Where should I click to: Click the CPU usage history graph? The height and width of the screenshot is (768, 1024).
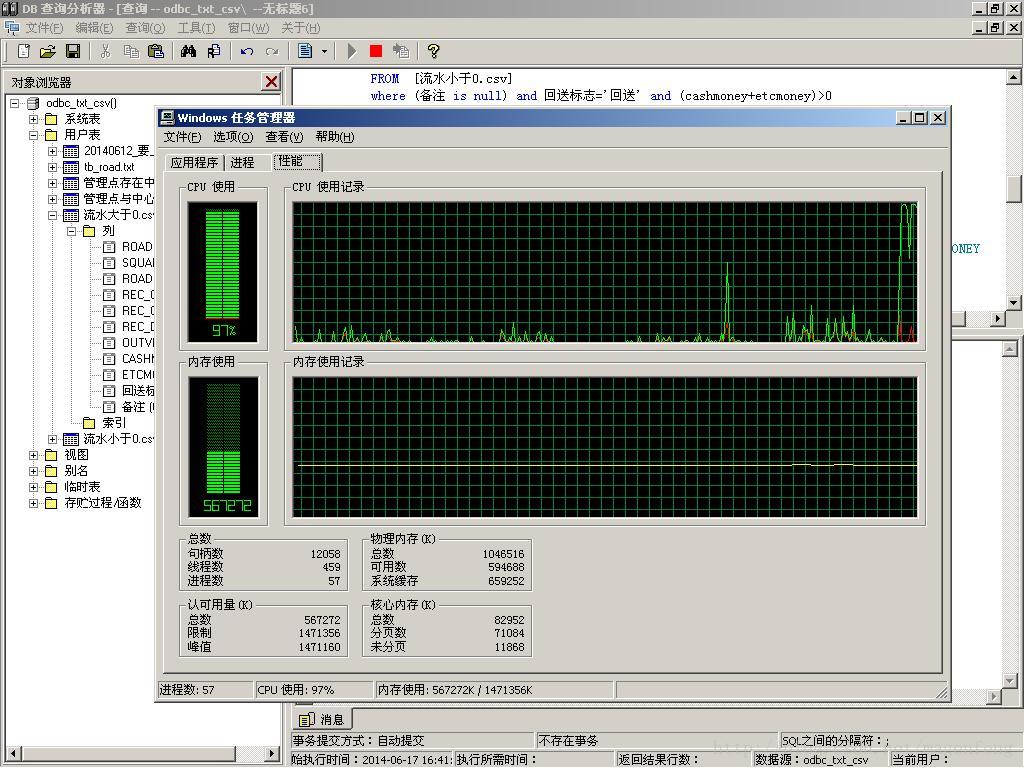click(605, 272)
